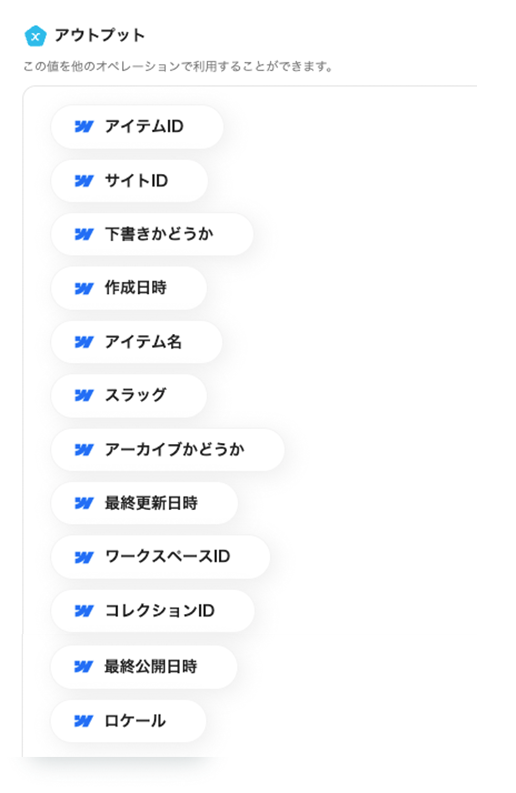Screen dimensions: 516x793
Task: Click the Webflow icon beside アイテムID
Action: coord(84,126)
